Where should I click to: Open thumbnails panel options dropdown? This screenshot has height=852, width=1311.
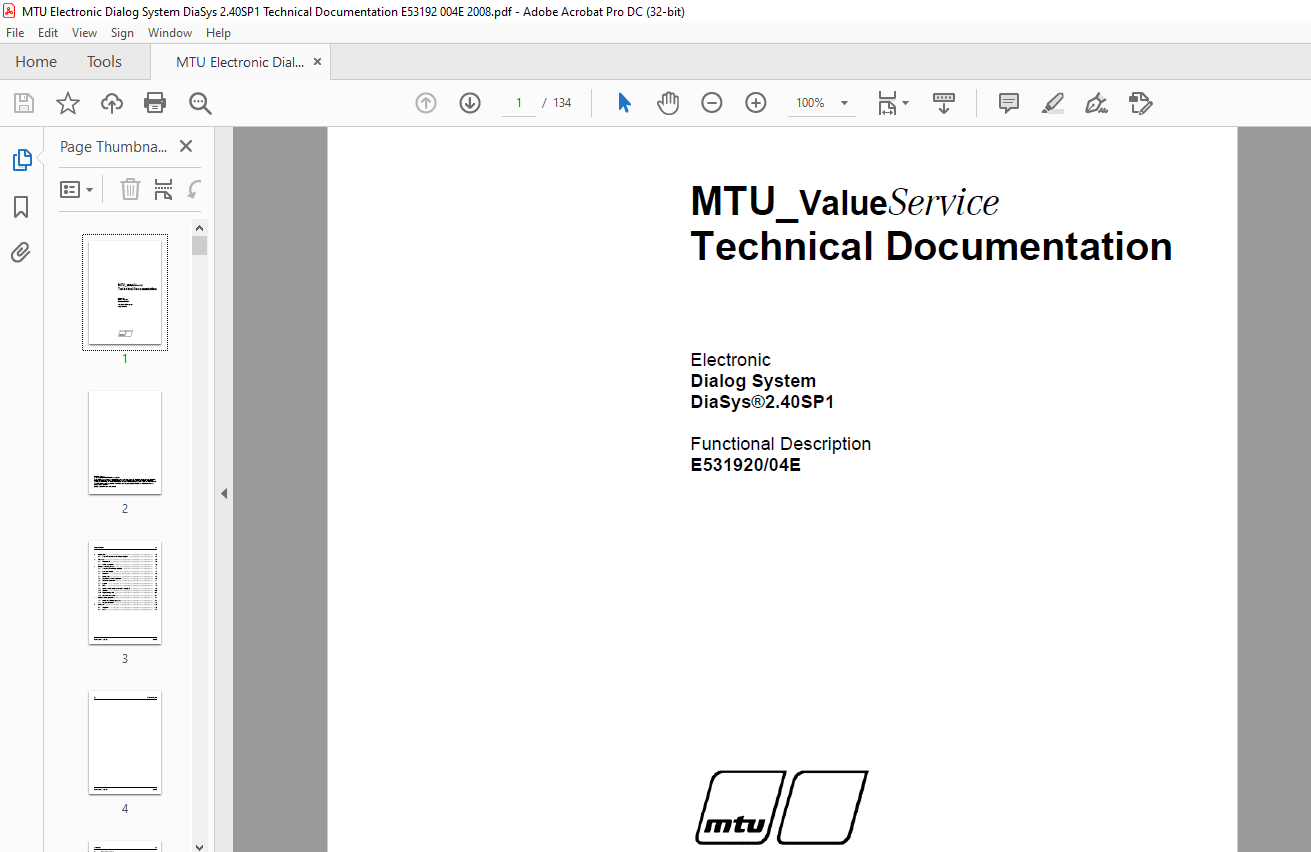[77, 189]
